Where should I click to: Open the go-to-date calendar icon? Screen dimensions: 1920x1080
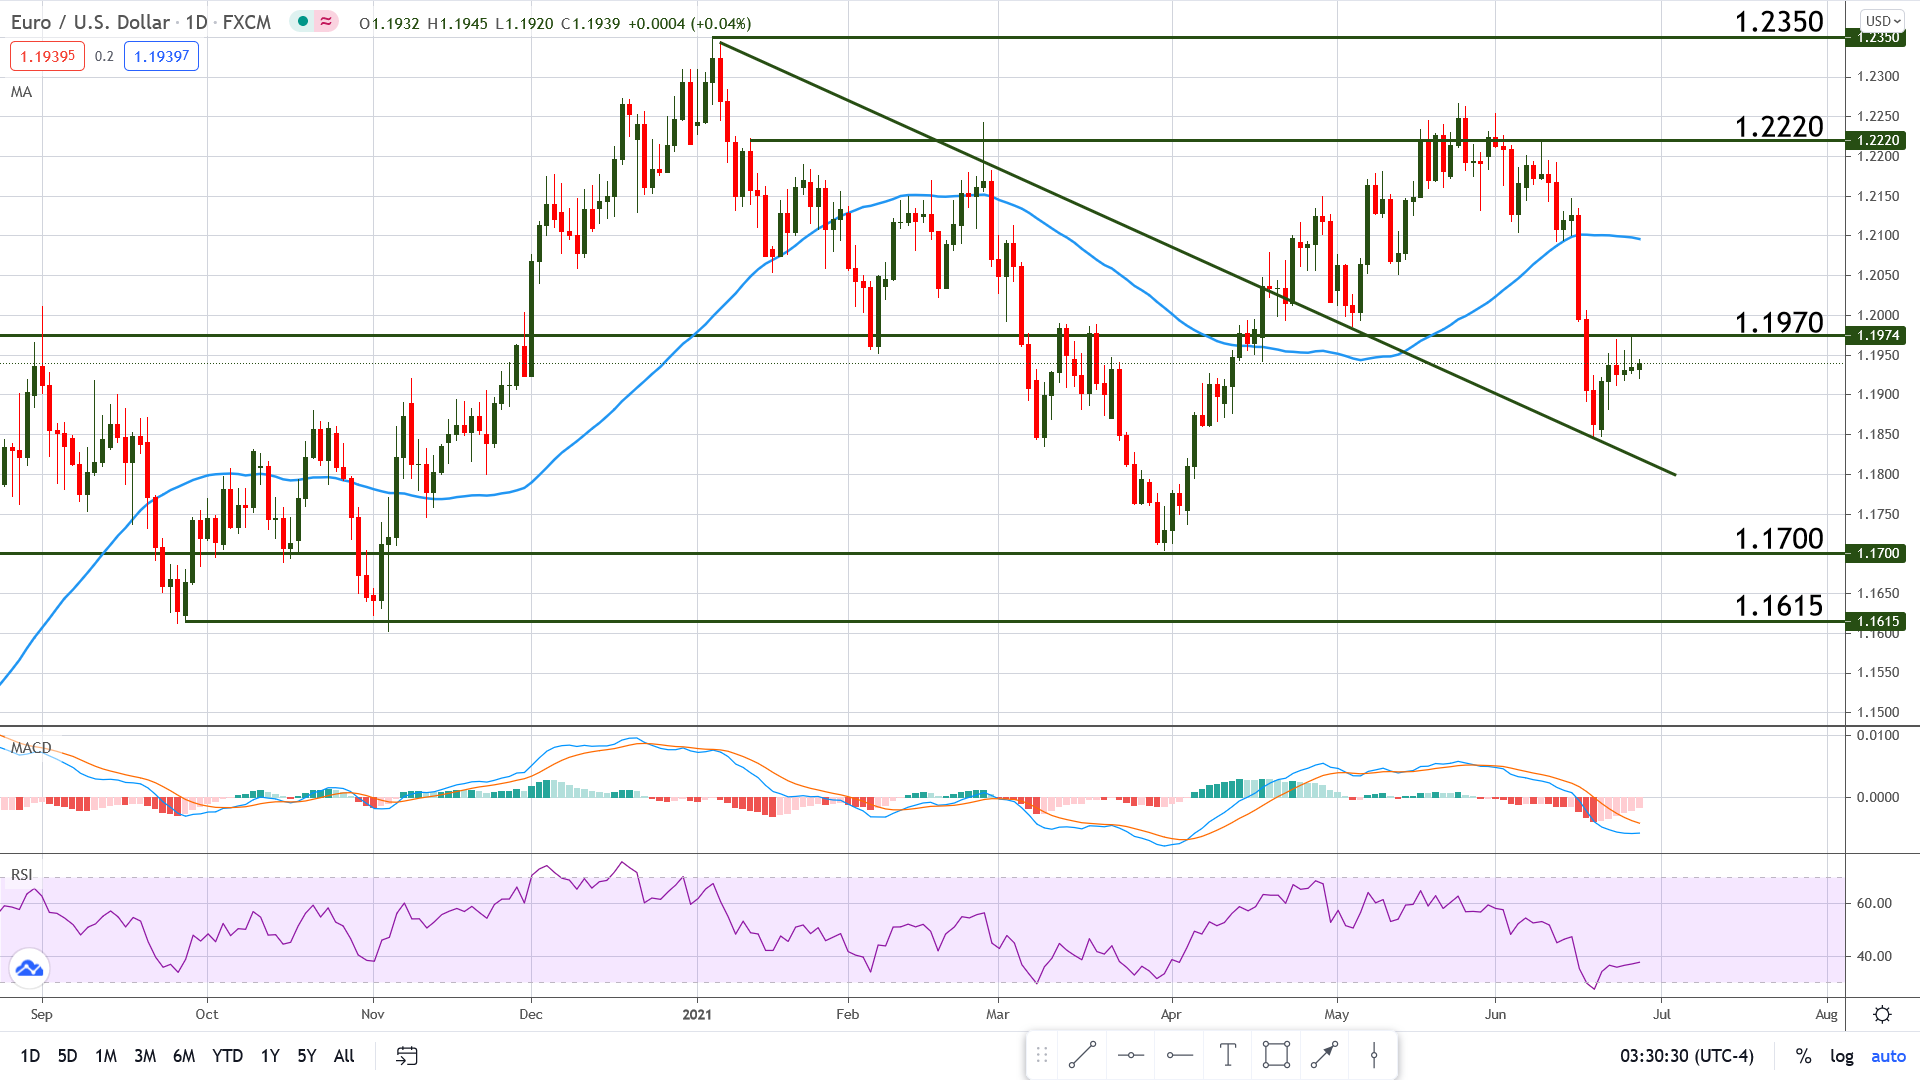[407, 1056]
